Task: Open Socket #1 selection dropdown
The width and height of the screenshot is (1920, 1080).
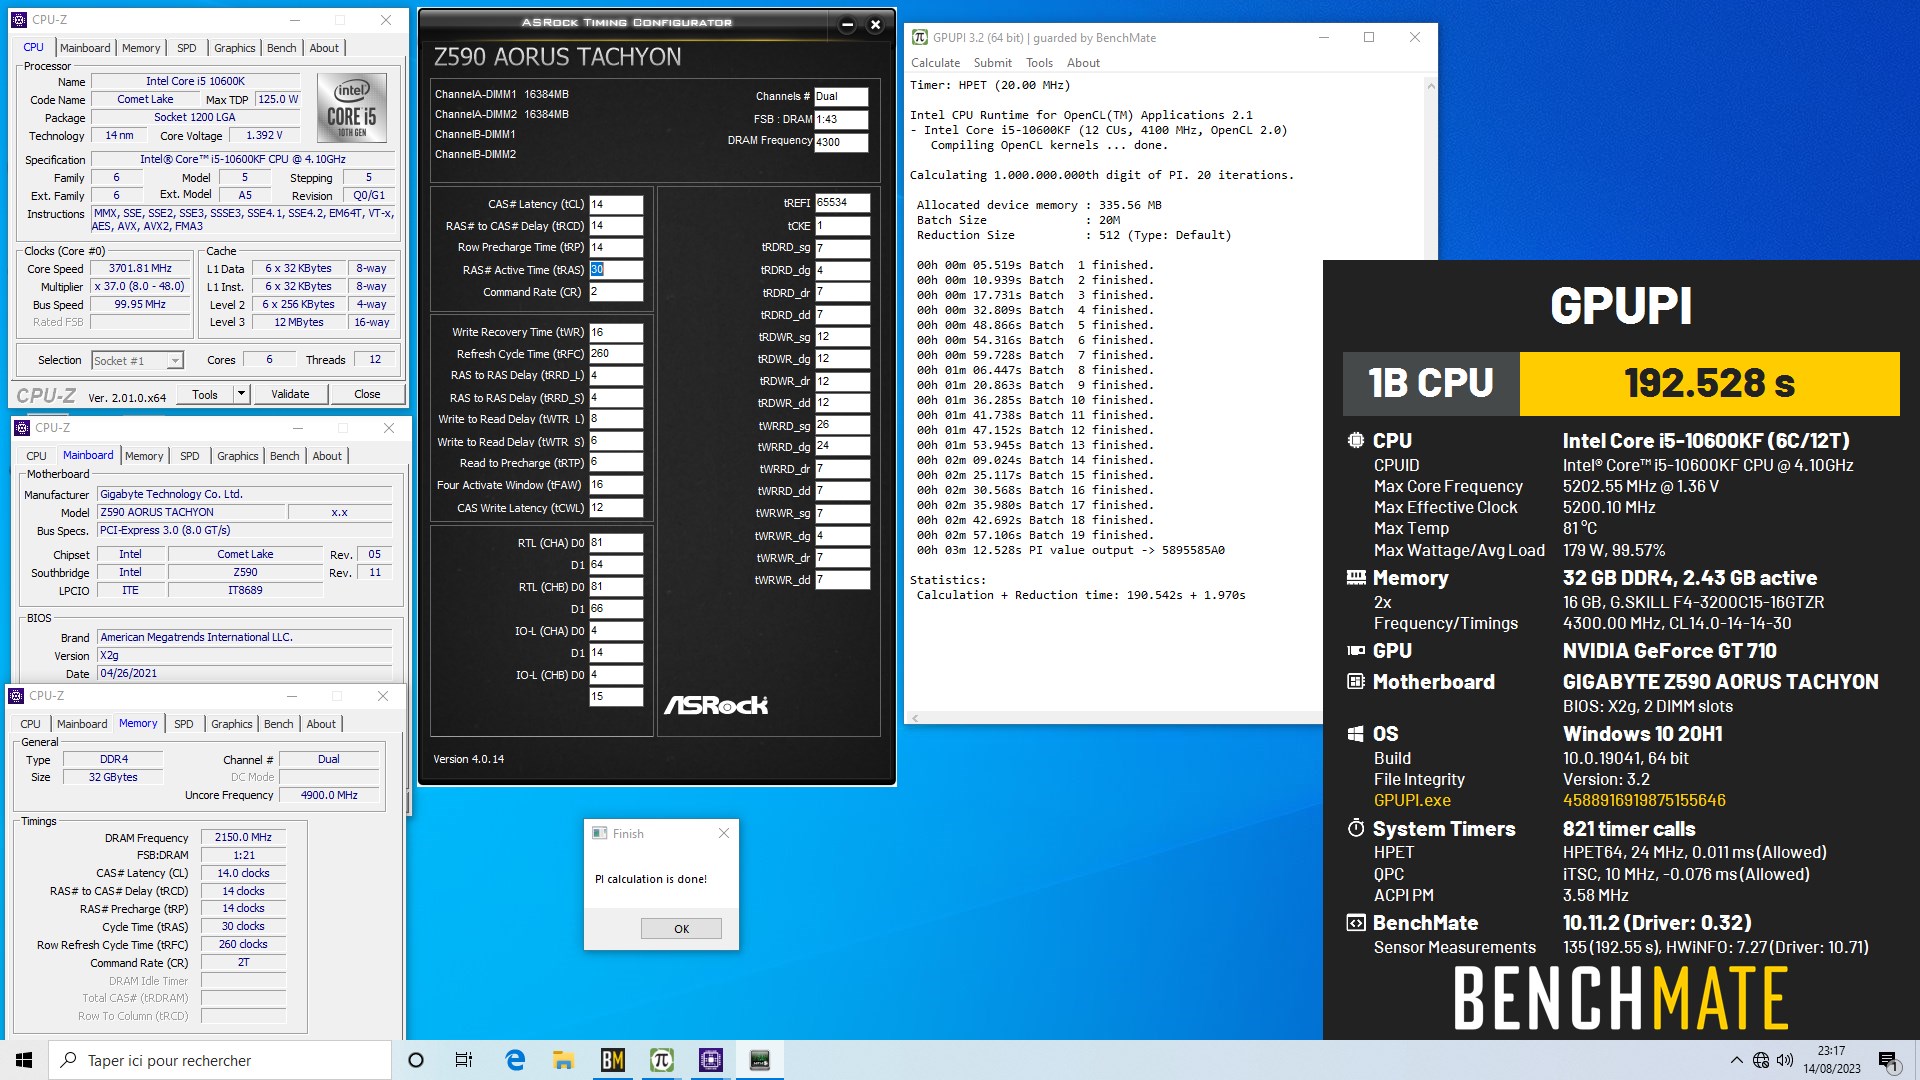Action: click(137, 360)
